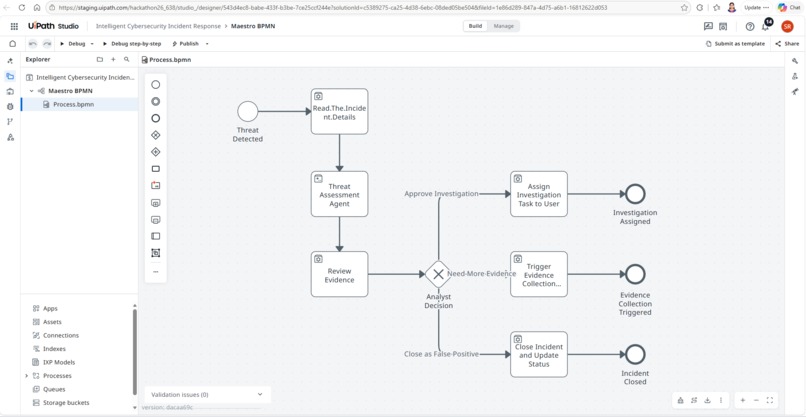Open the browser Copilot Chat button
806x417 pixels.
click(789, 8)
